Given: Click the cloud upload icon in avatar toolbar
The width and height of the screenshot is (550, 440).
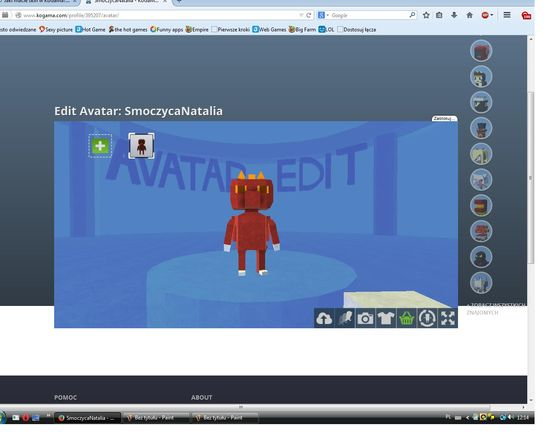Looking at the screenshot, I should 324,319.
